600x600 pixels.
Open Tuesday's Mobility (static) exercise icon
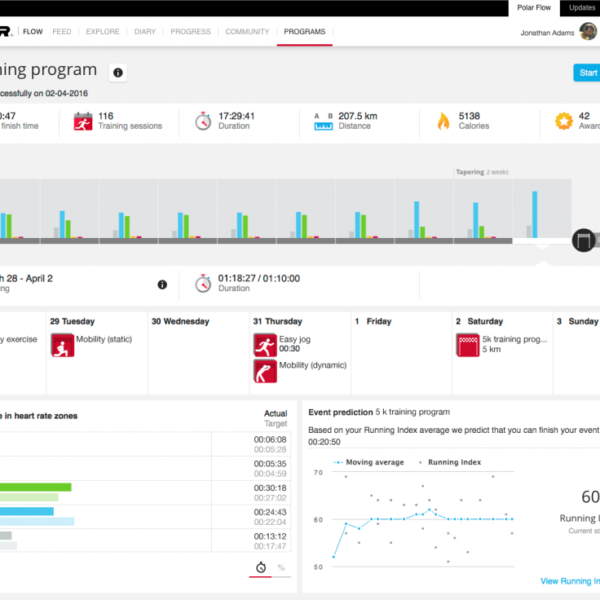point(61,346)
